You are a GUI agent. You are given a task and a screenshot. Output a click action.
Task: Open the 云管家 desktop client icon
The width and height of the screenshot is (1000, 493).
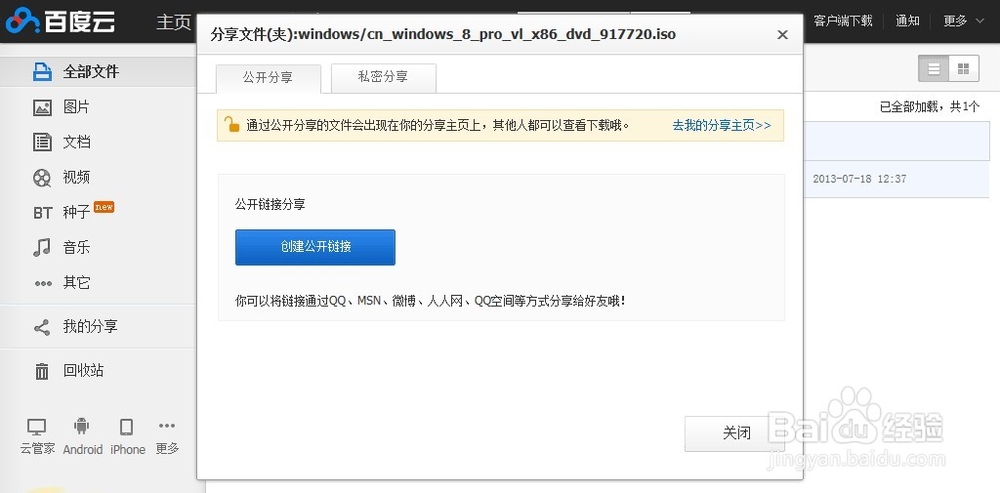[x=36, y=427]
